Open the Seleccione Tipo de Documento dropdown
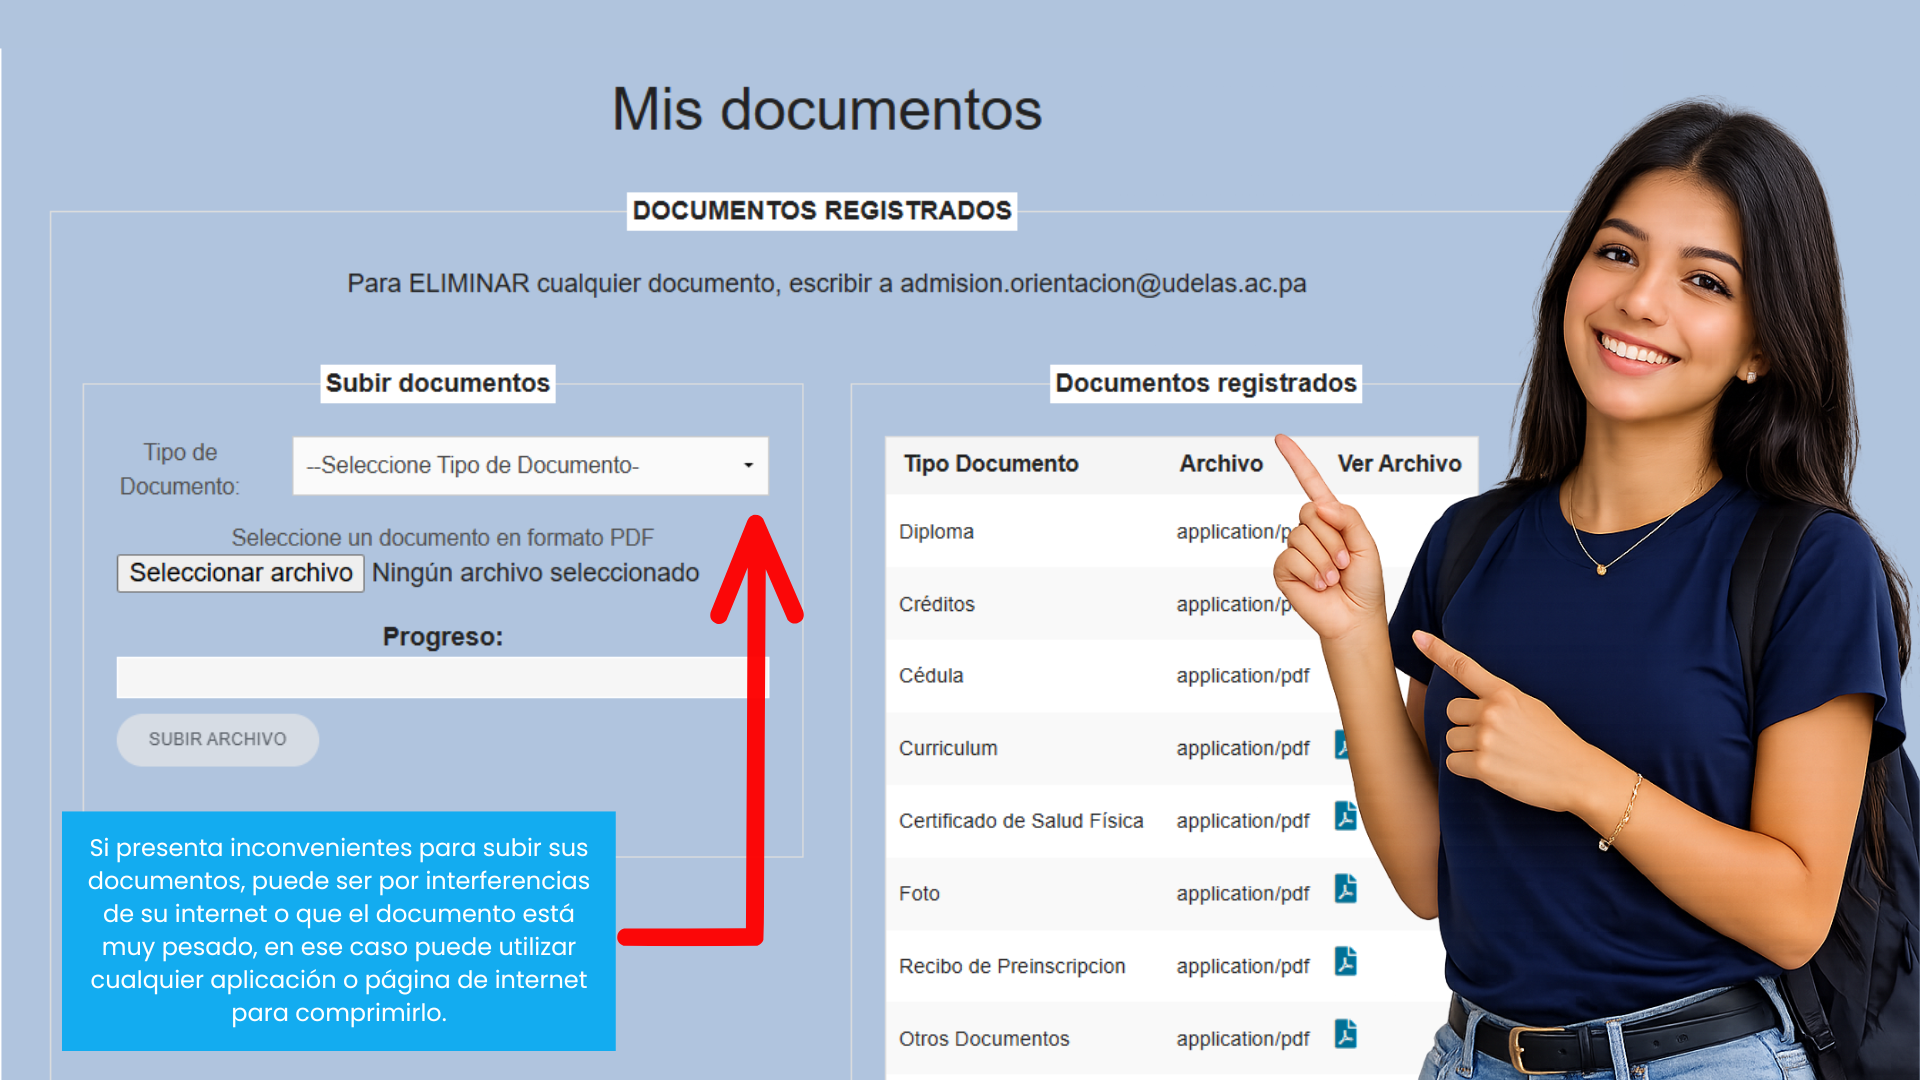Image resolution: width=1920 pixels, height=1080 pixels. (530, 466)
